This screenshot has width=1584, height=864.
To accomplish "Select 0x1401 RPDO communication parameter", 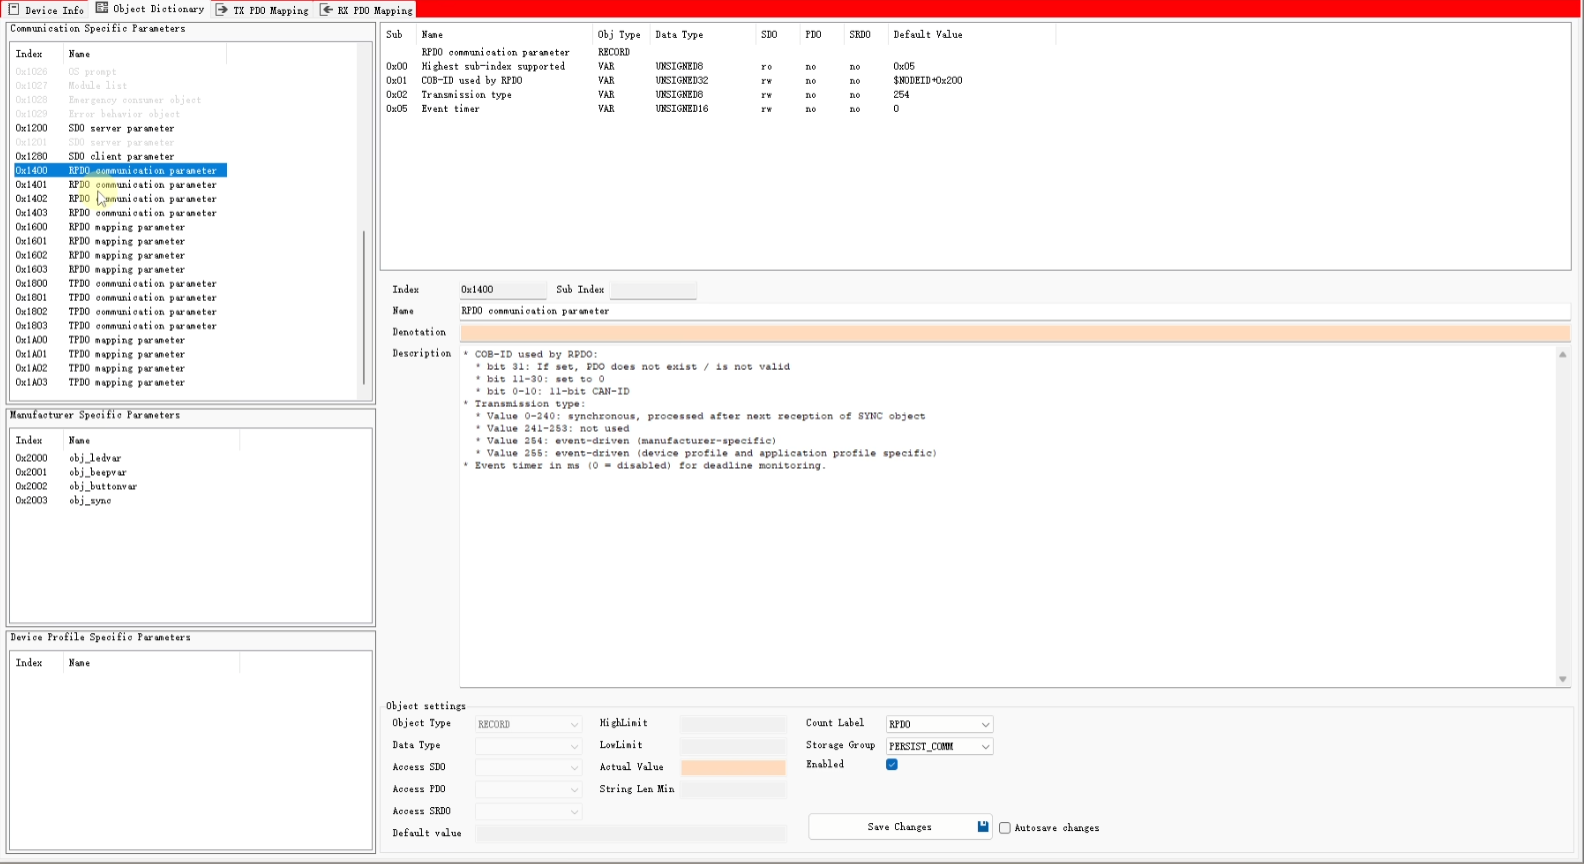I will (x=120, y=185).
